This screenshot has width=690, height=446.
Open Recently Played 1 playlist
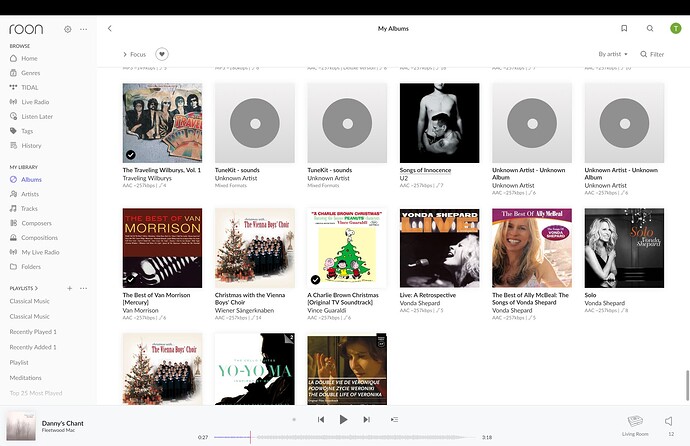pyautogui.click(x=33, y=332)
